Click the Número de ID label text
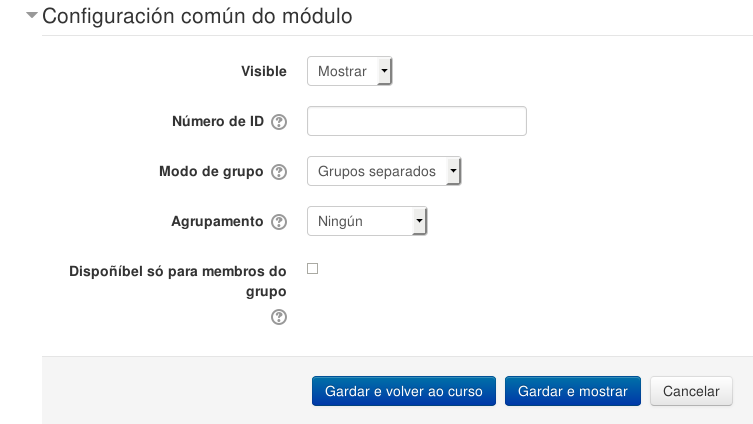 (218, 122)
